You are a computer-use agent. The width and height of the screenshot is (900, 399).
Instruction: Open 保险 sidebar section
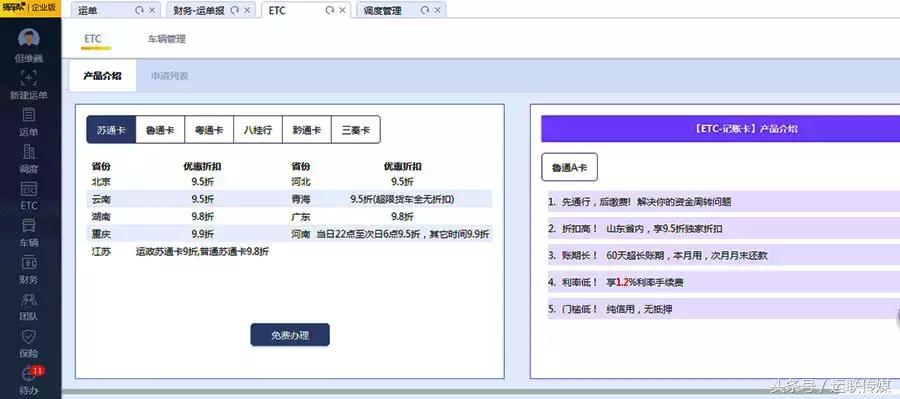point(29,343)
